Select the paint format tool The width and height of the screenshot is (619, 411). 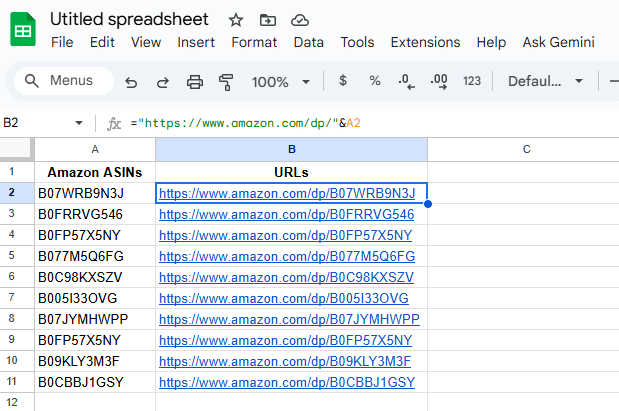click(x=226, y=82)
